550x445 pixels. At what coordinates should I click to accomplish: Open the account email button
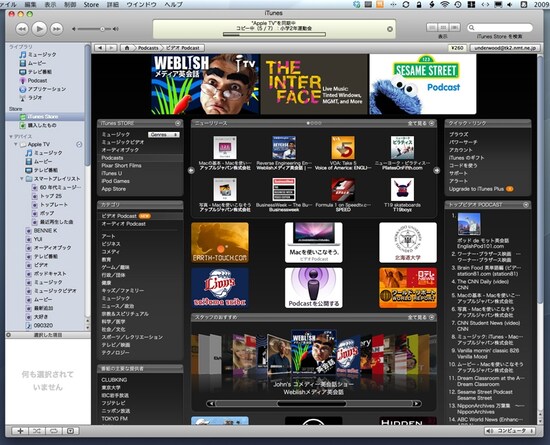[x=505, y=48]
